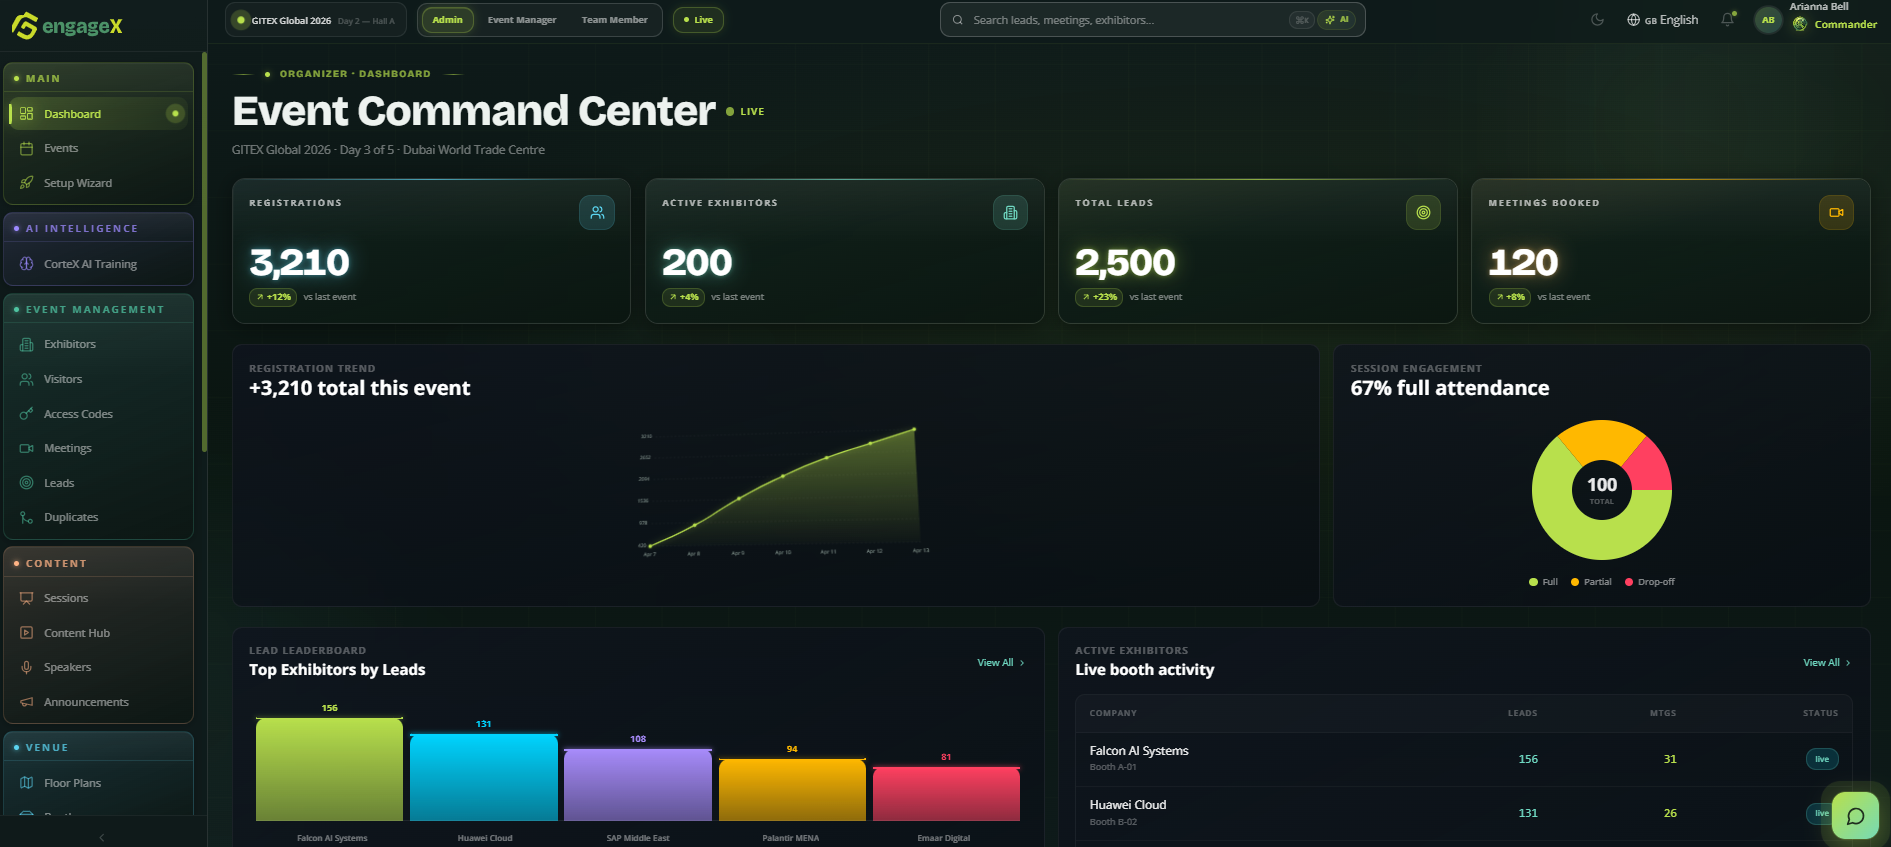Open Dashboard in the sidebar
This screenshot has width=1891, height=847.
tap(98, 114)
